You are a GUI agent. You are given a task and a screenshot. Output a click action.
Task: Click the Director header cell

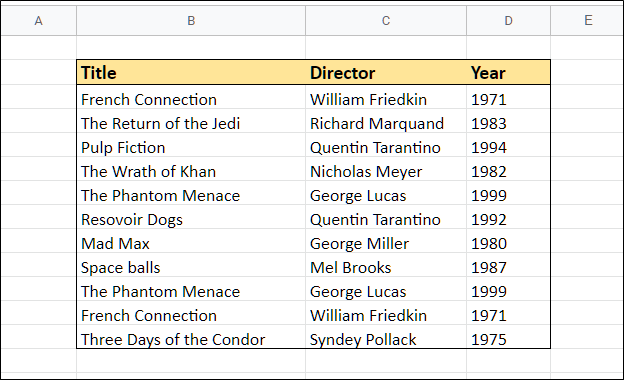coord(386,72)
